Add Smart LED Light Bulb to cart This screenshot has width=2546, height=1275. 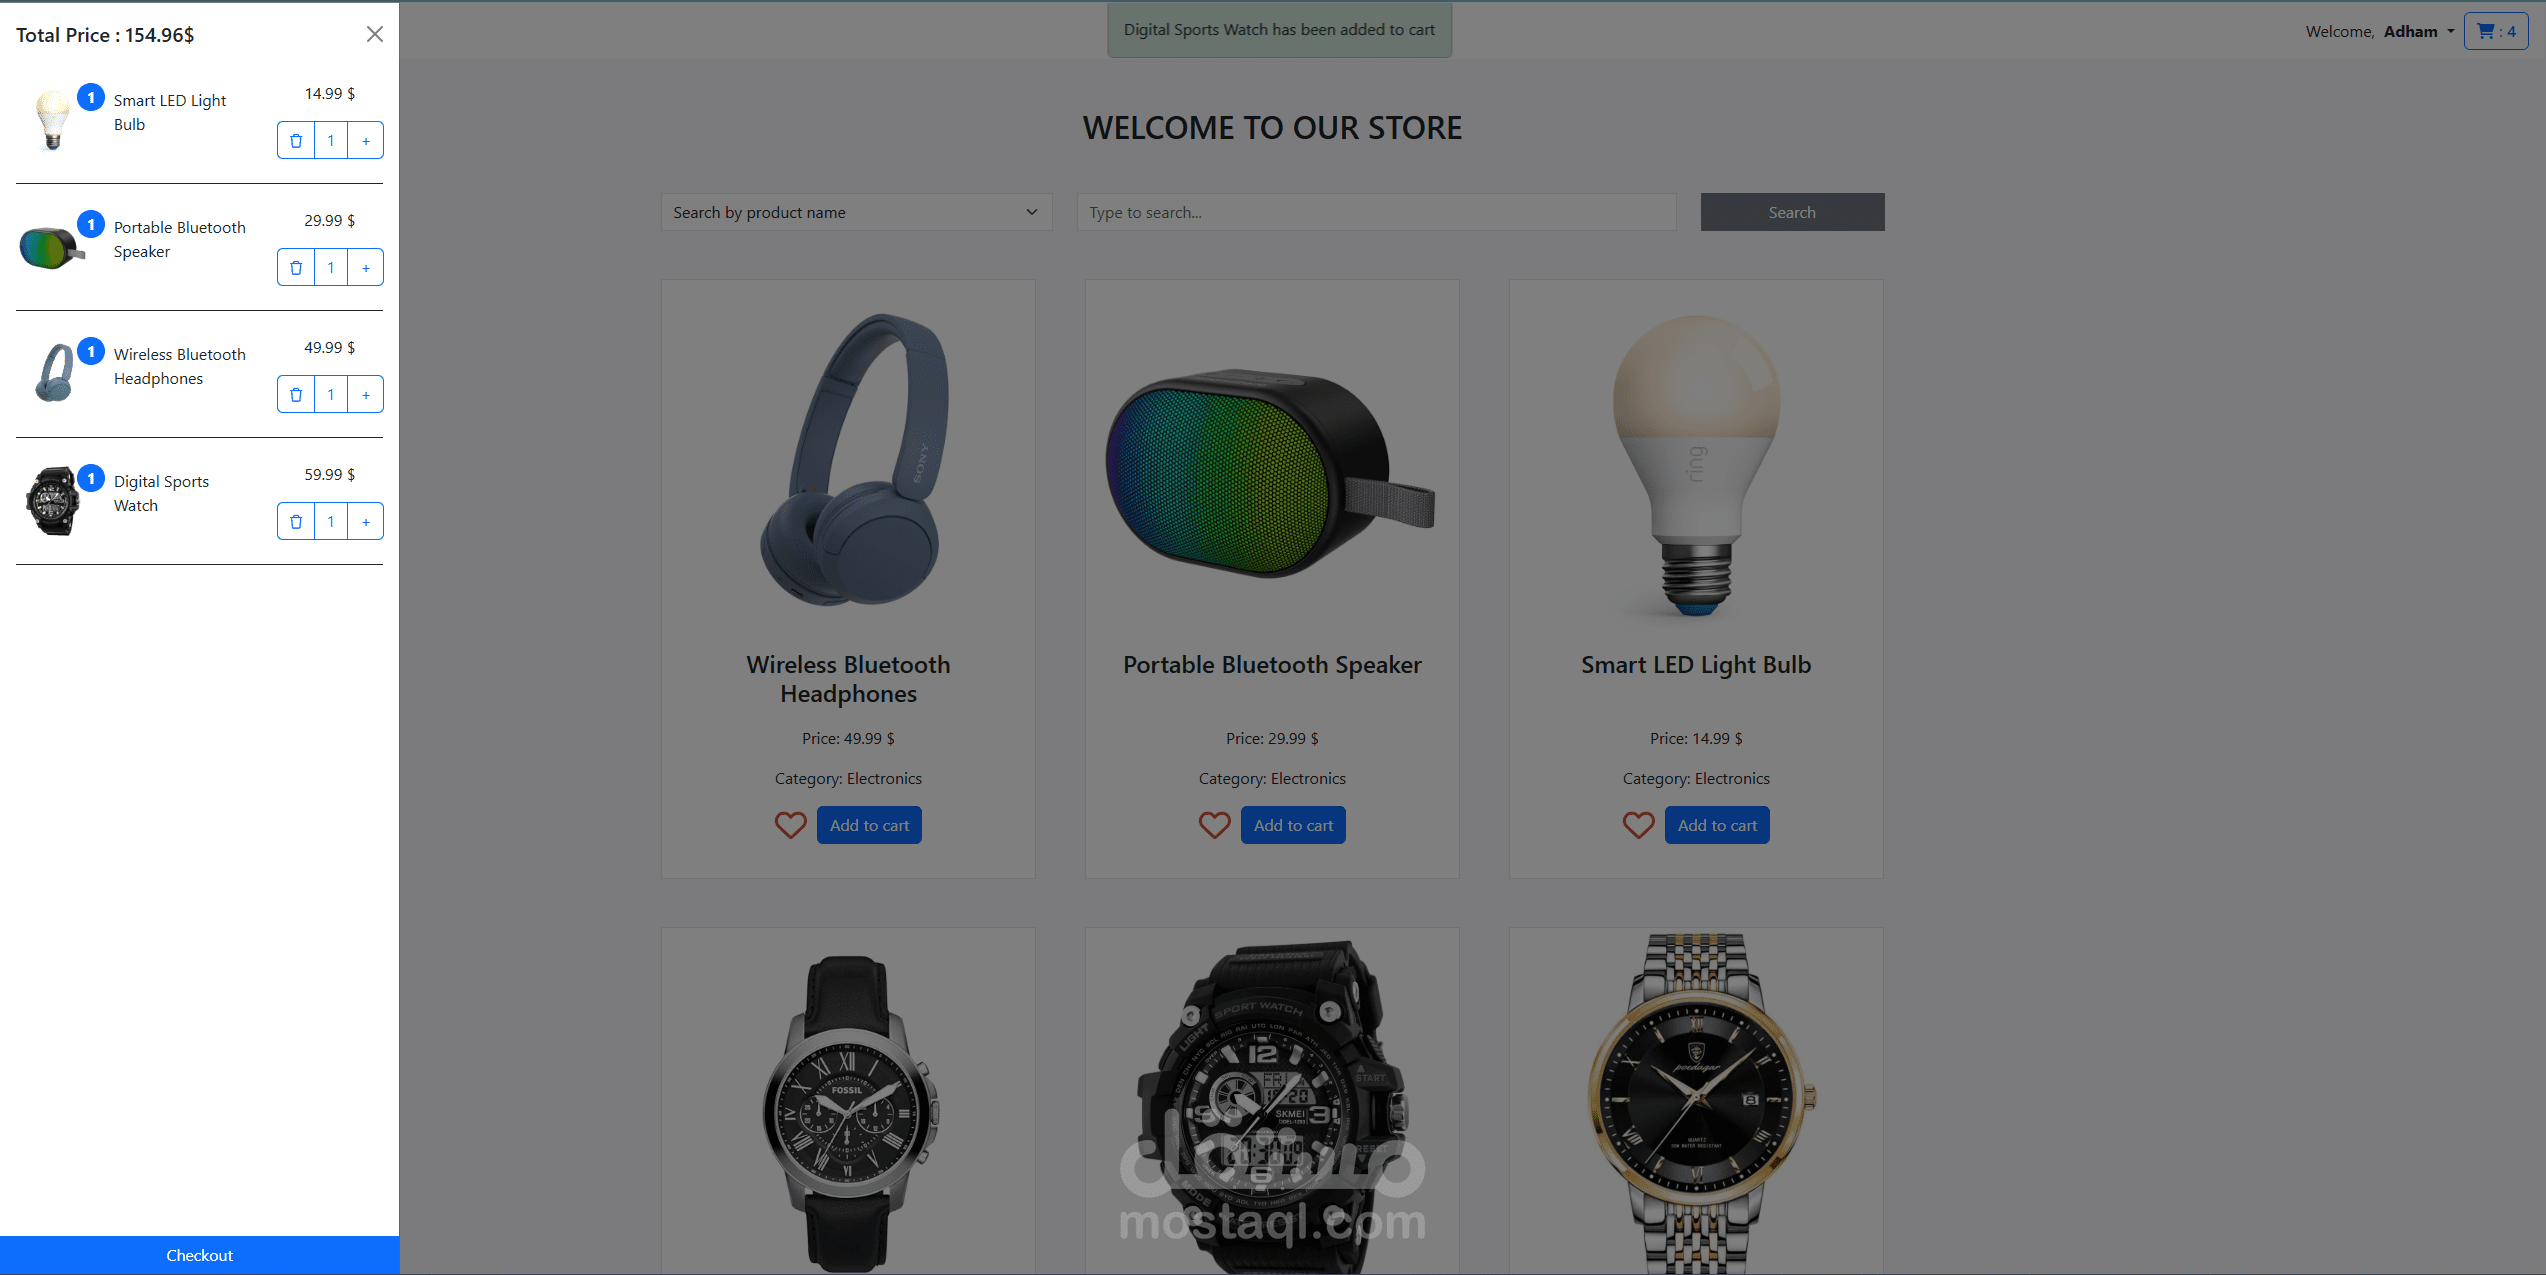[x=1717, y=825]
